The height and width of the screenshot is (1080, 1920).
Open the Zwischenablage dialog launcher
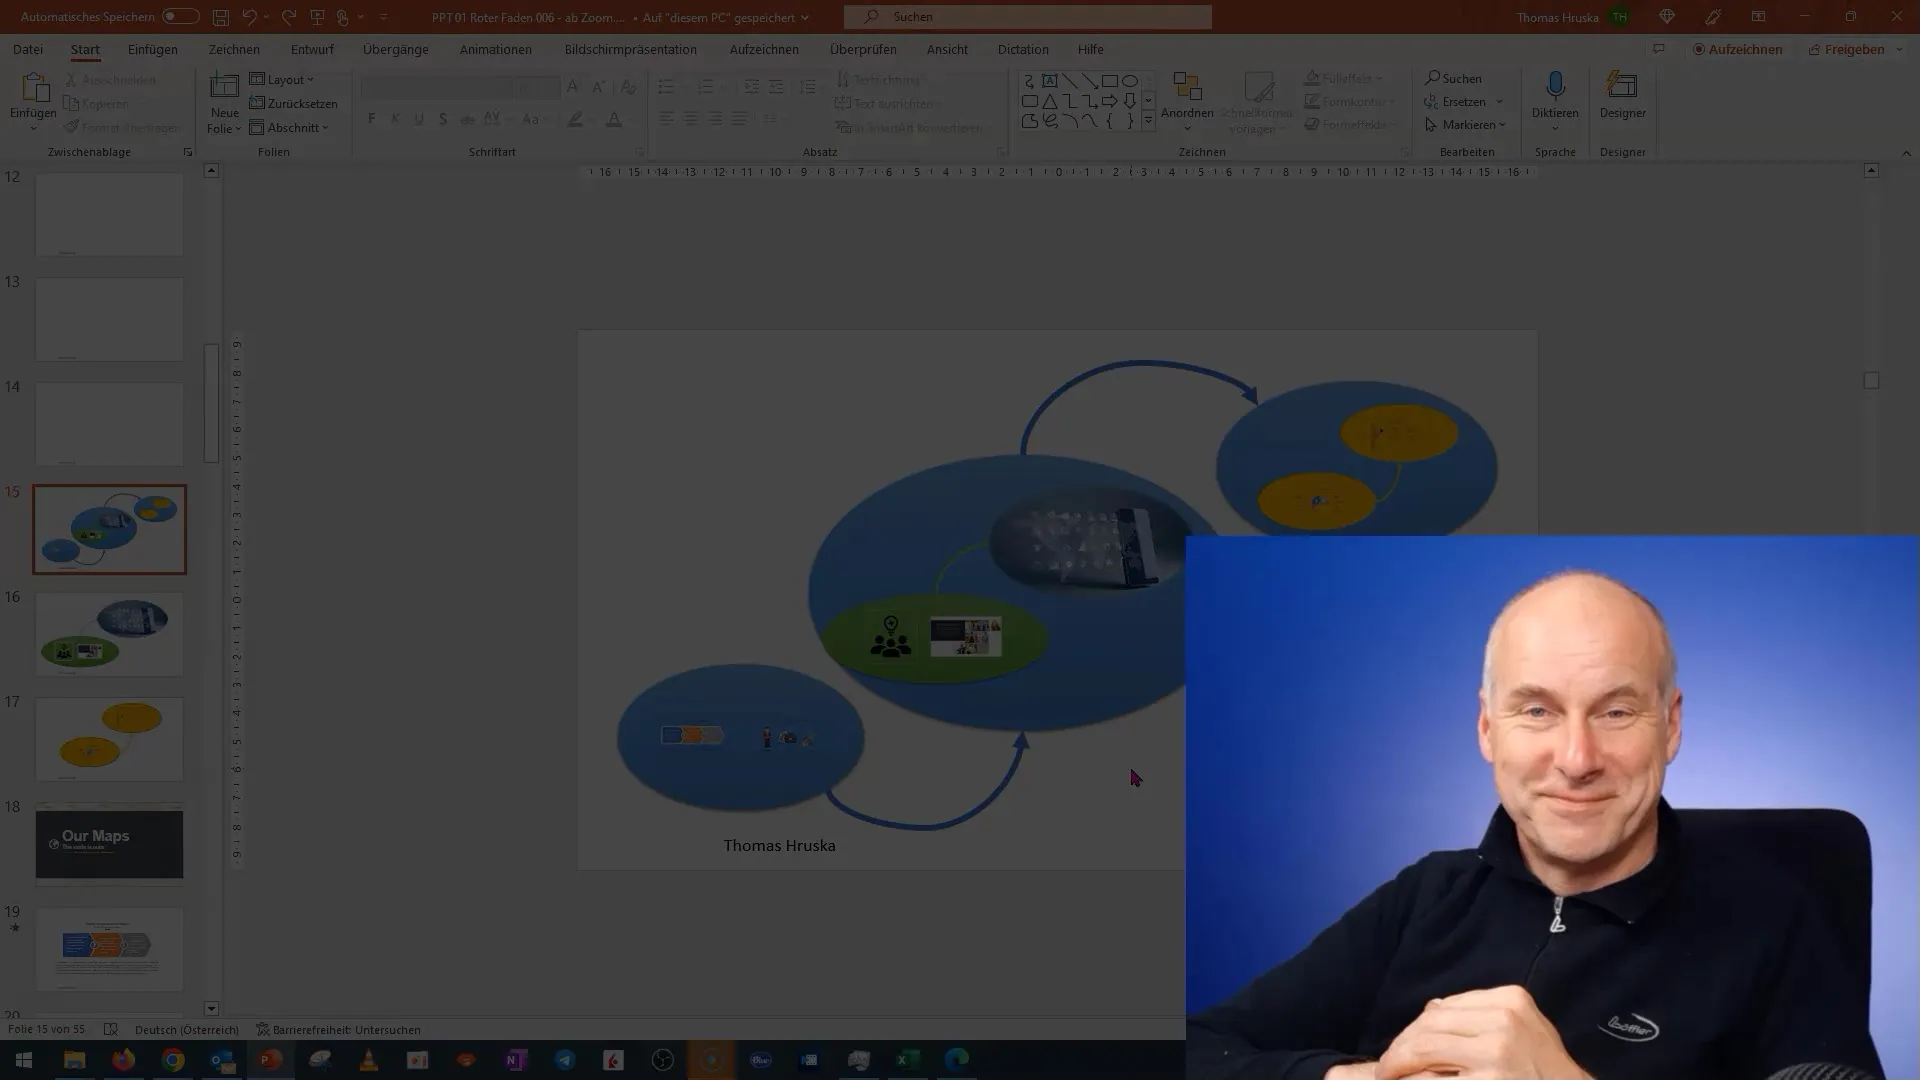(x=187, y=152)
